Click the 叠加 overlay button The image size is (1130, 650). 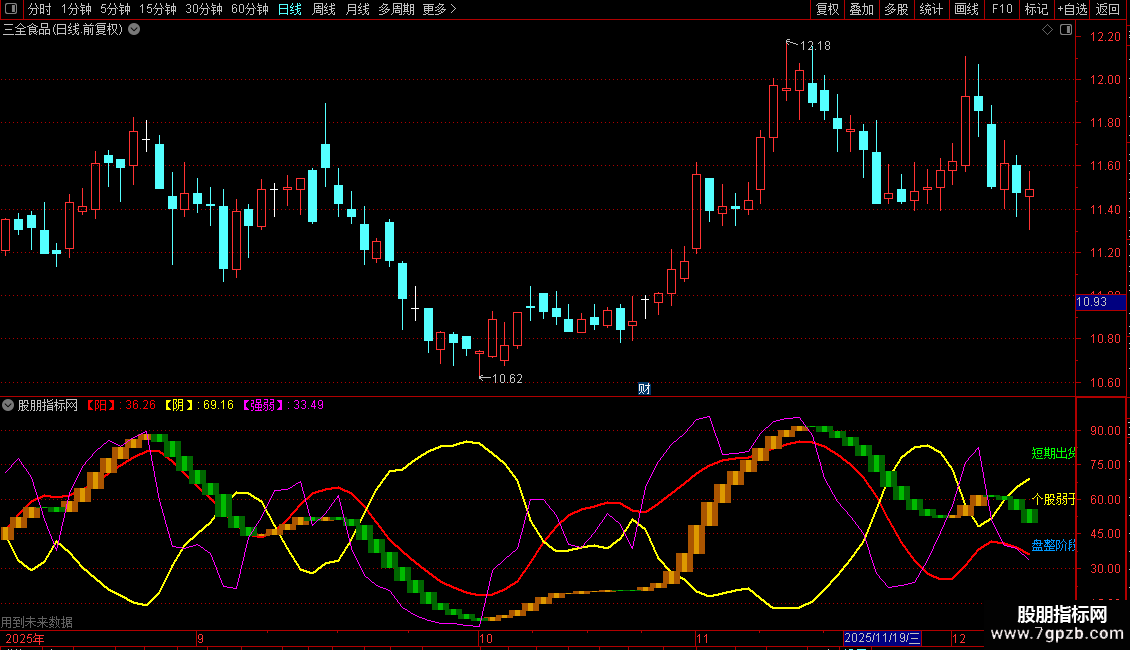coord(861,9)
